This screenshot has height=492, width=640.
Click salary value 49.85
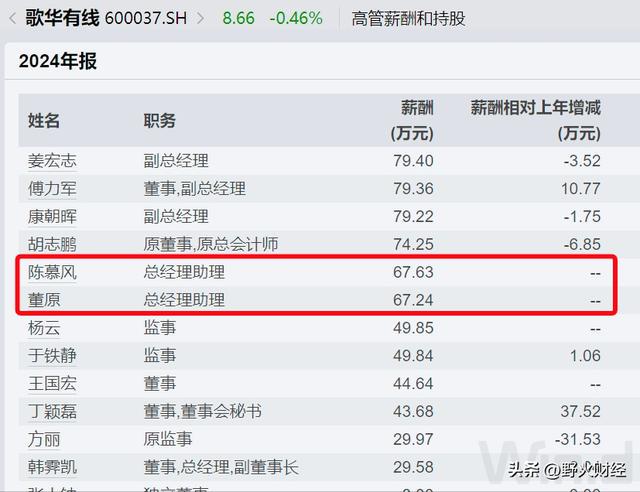(x=413, y=328)
